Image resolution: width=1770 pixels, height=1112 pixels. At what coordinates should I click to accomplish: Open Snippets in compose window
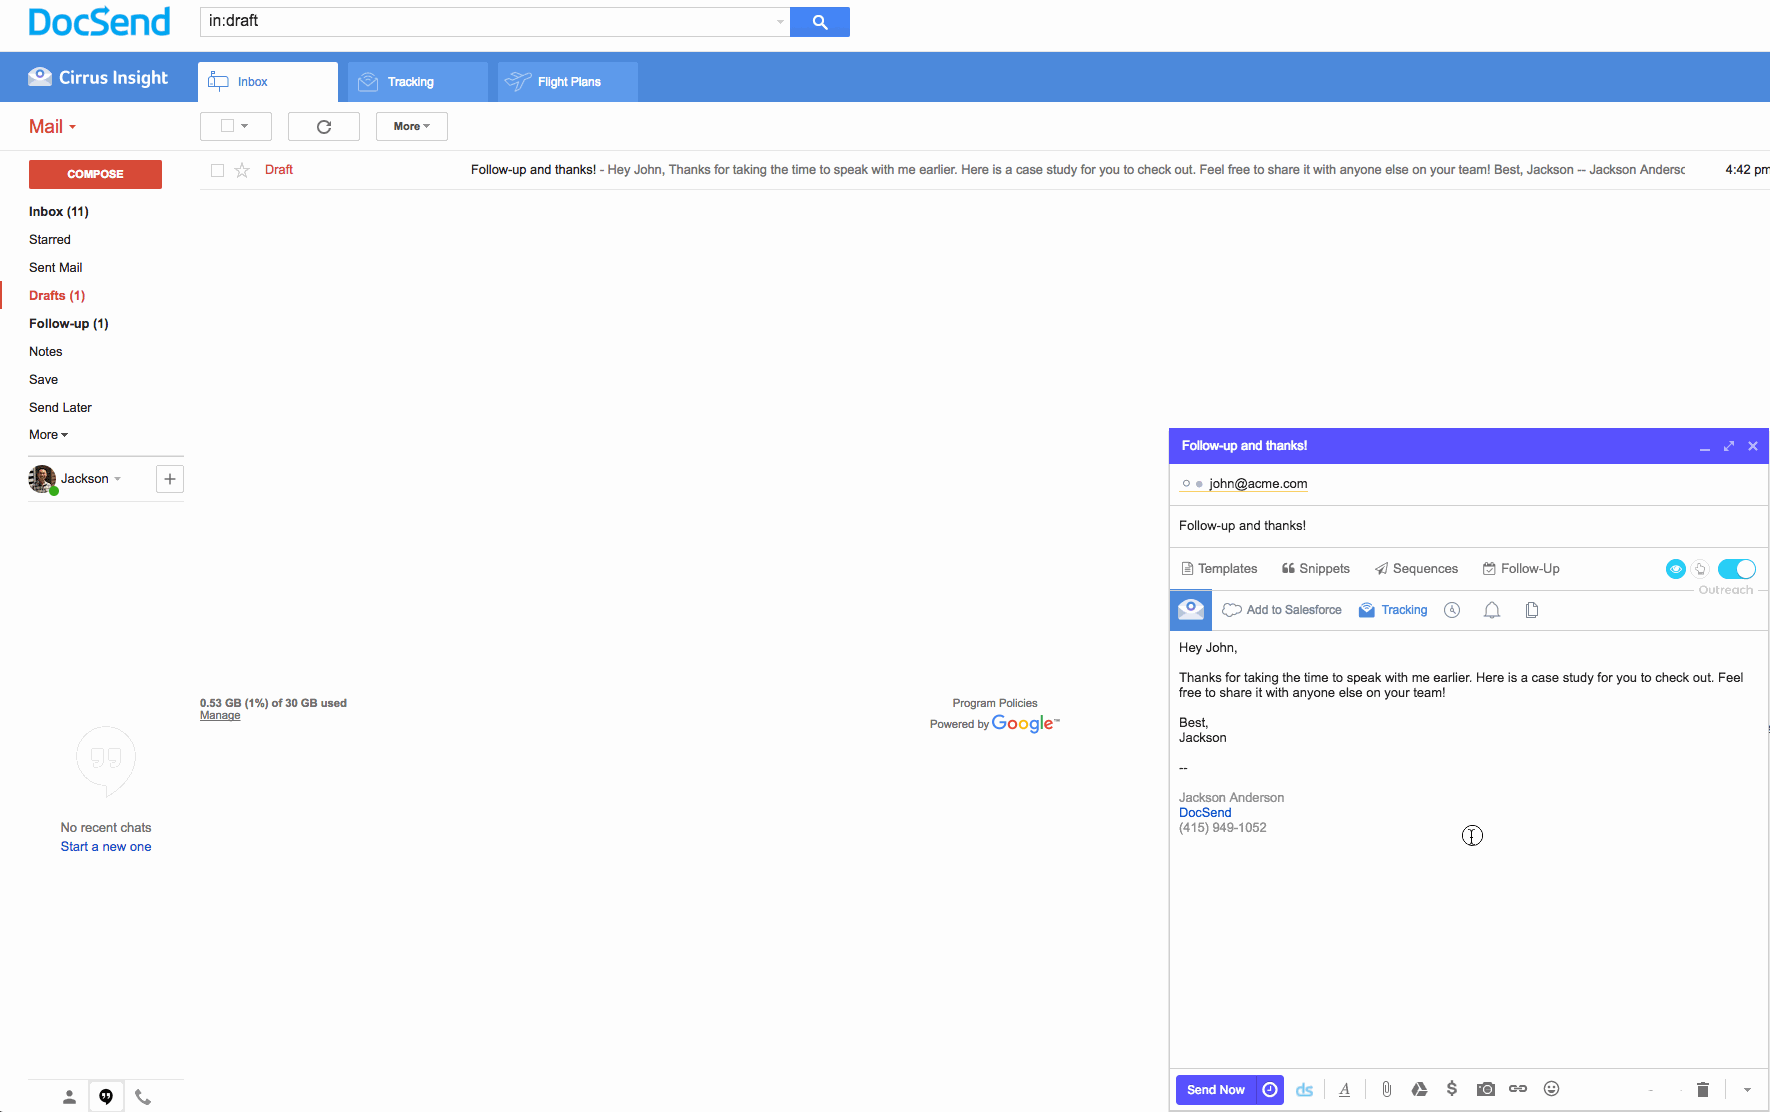pos(1315,569)
